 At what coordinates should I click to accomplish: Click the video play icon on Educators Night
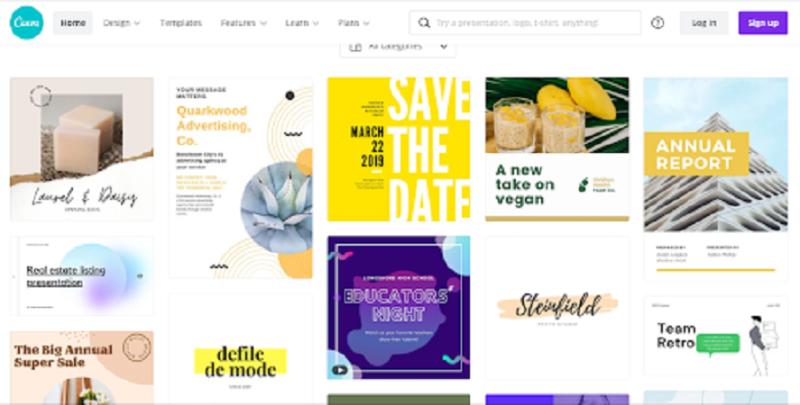point(339,370)
